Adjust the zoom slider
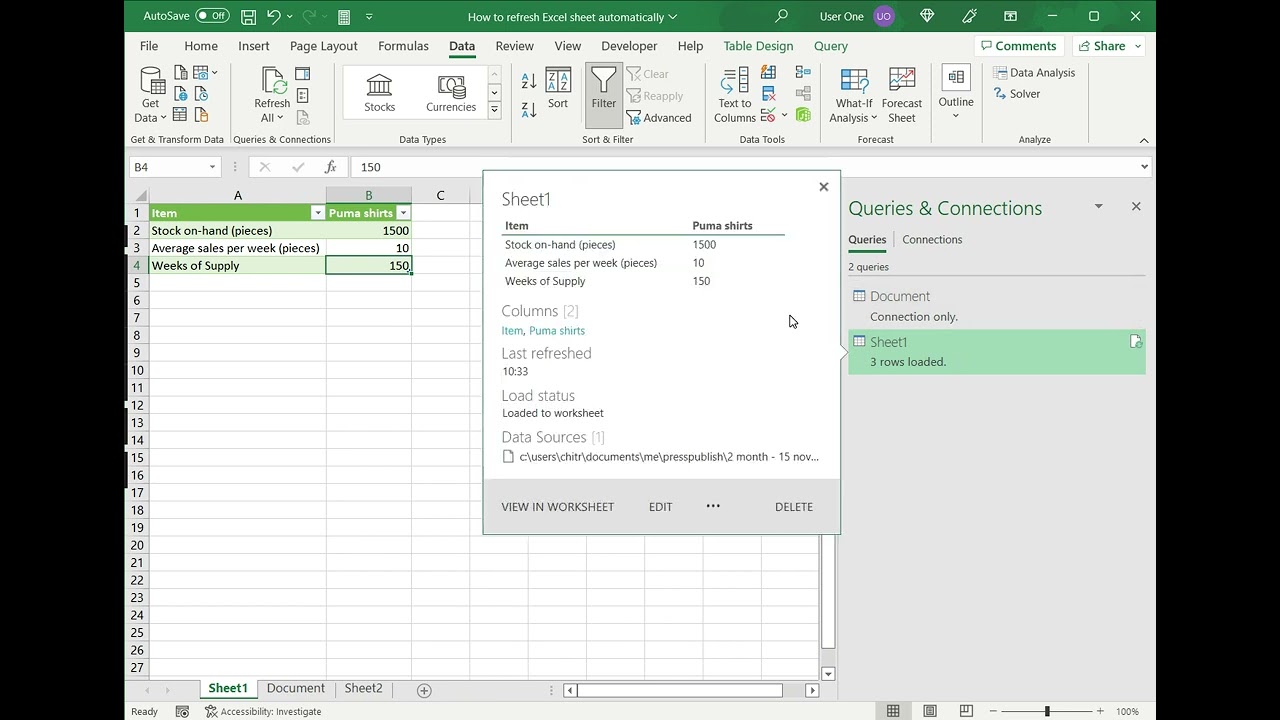 (x=1047, y=711)
